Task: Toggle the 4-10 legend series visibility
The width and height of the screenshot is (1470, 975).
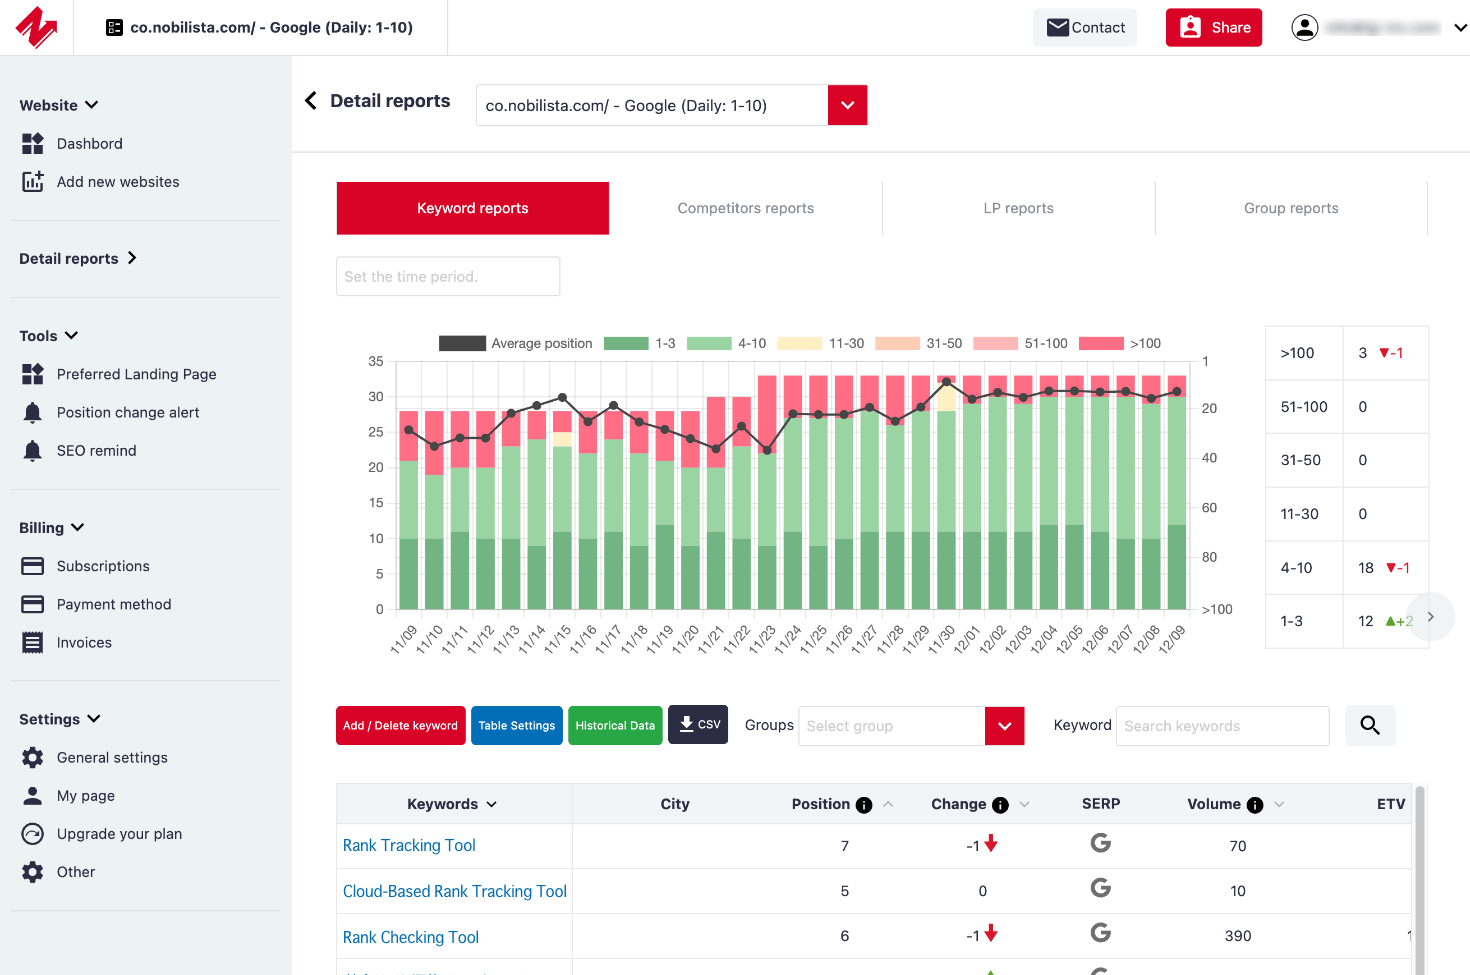Action: [727, 344]
